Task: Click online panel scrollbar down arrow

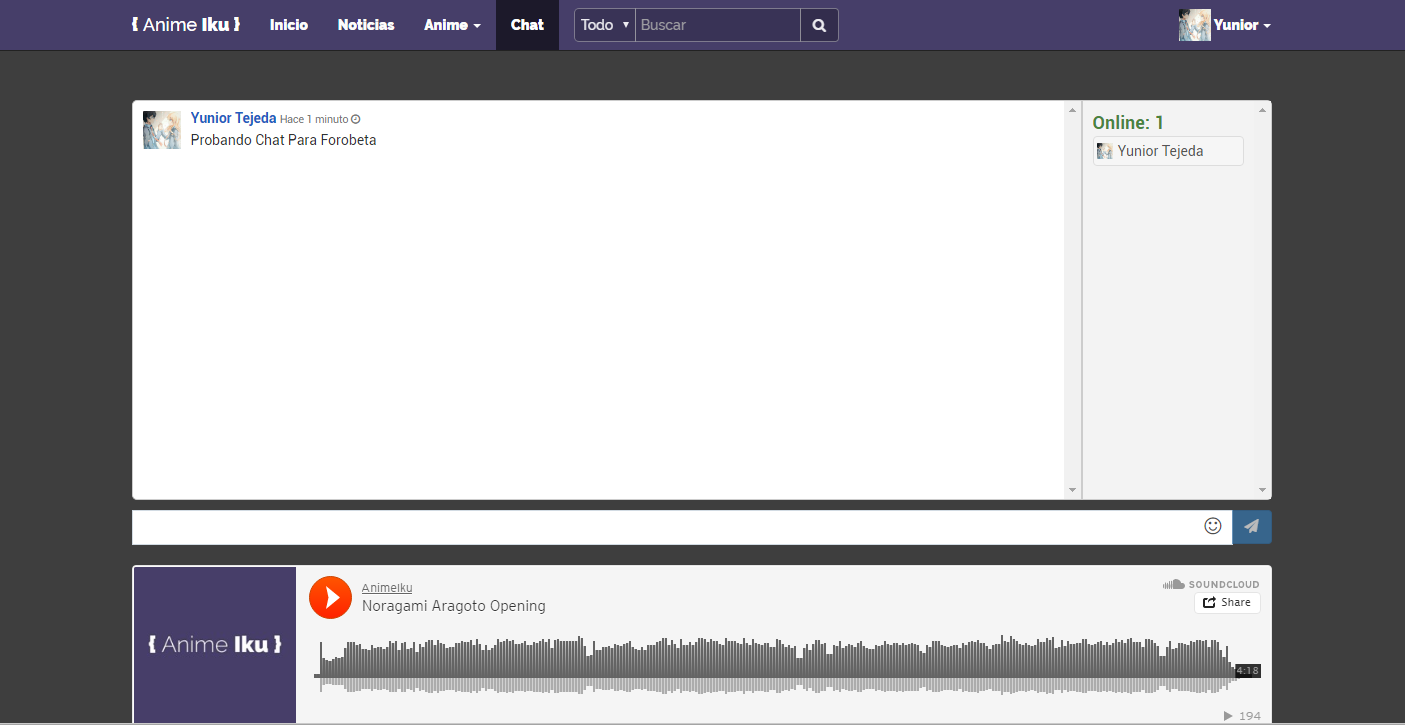Action: click(1262, 490)
